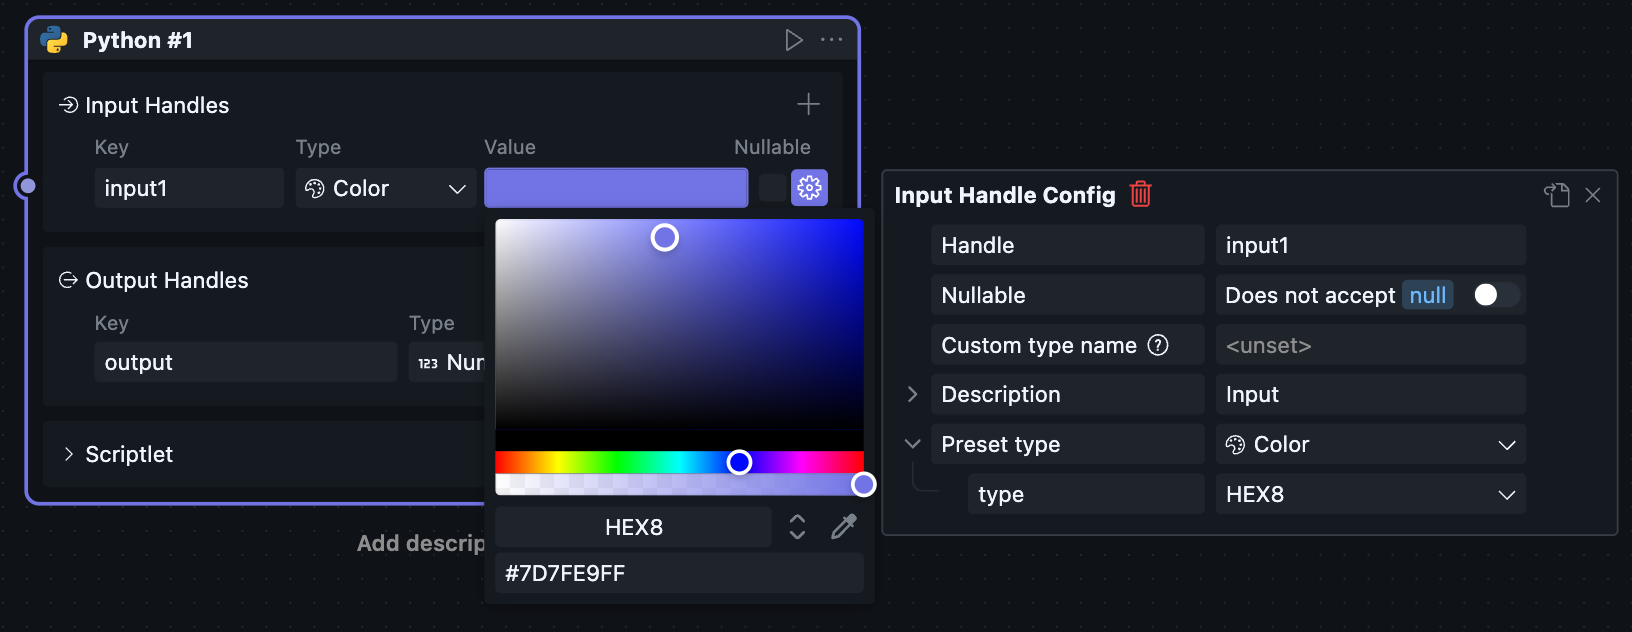The height and width of the screenshot is (632, 1632).
Task: Delete the input handle config
Action: pos(1140,194)
